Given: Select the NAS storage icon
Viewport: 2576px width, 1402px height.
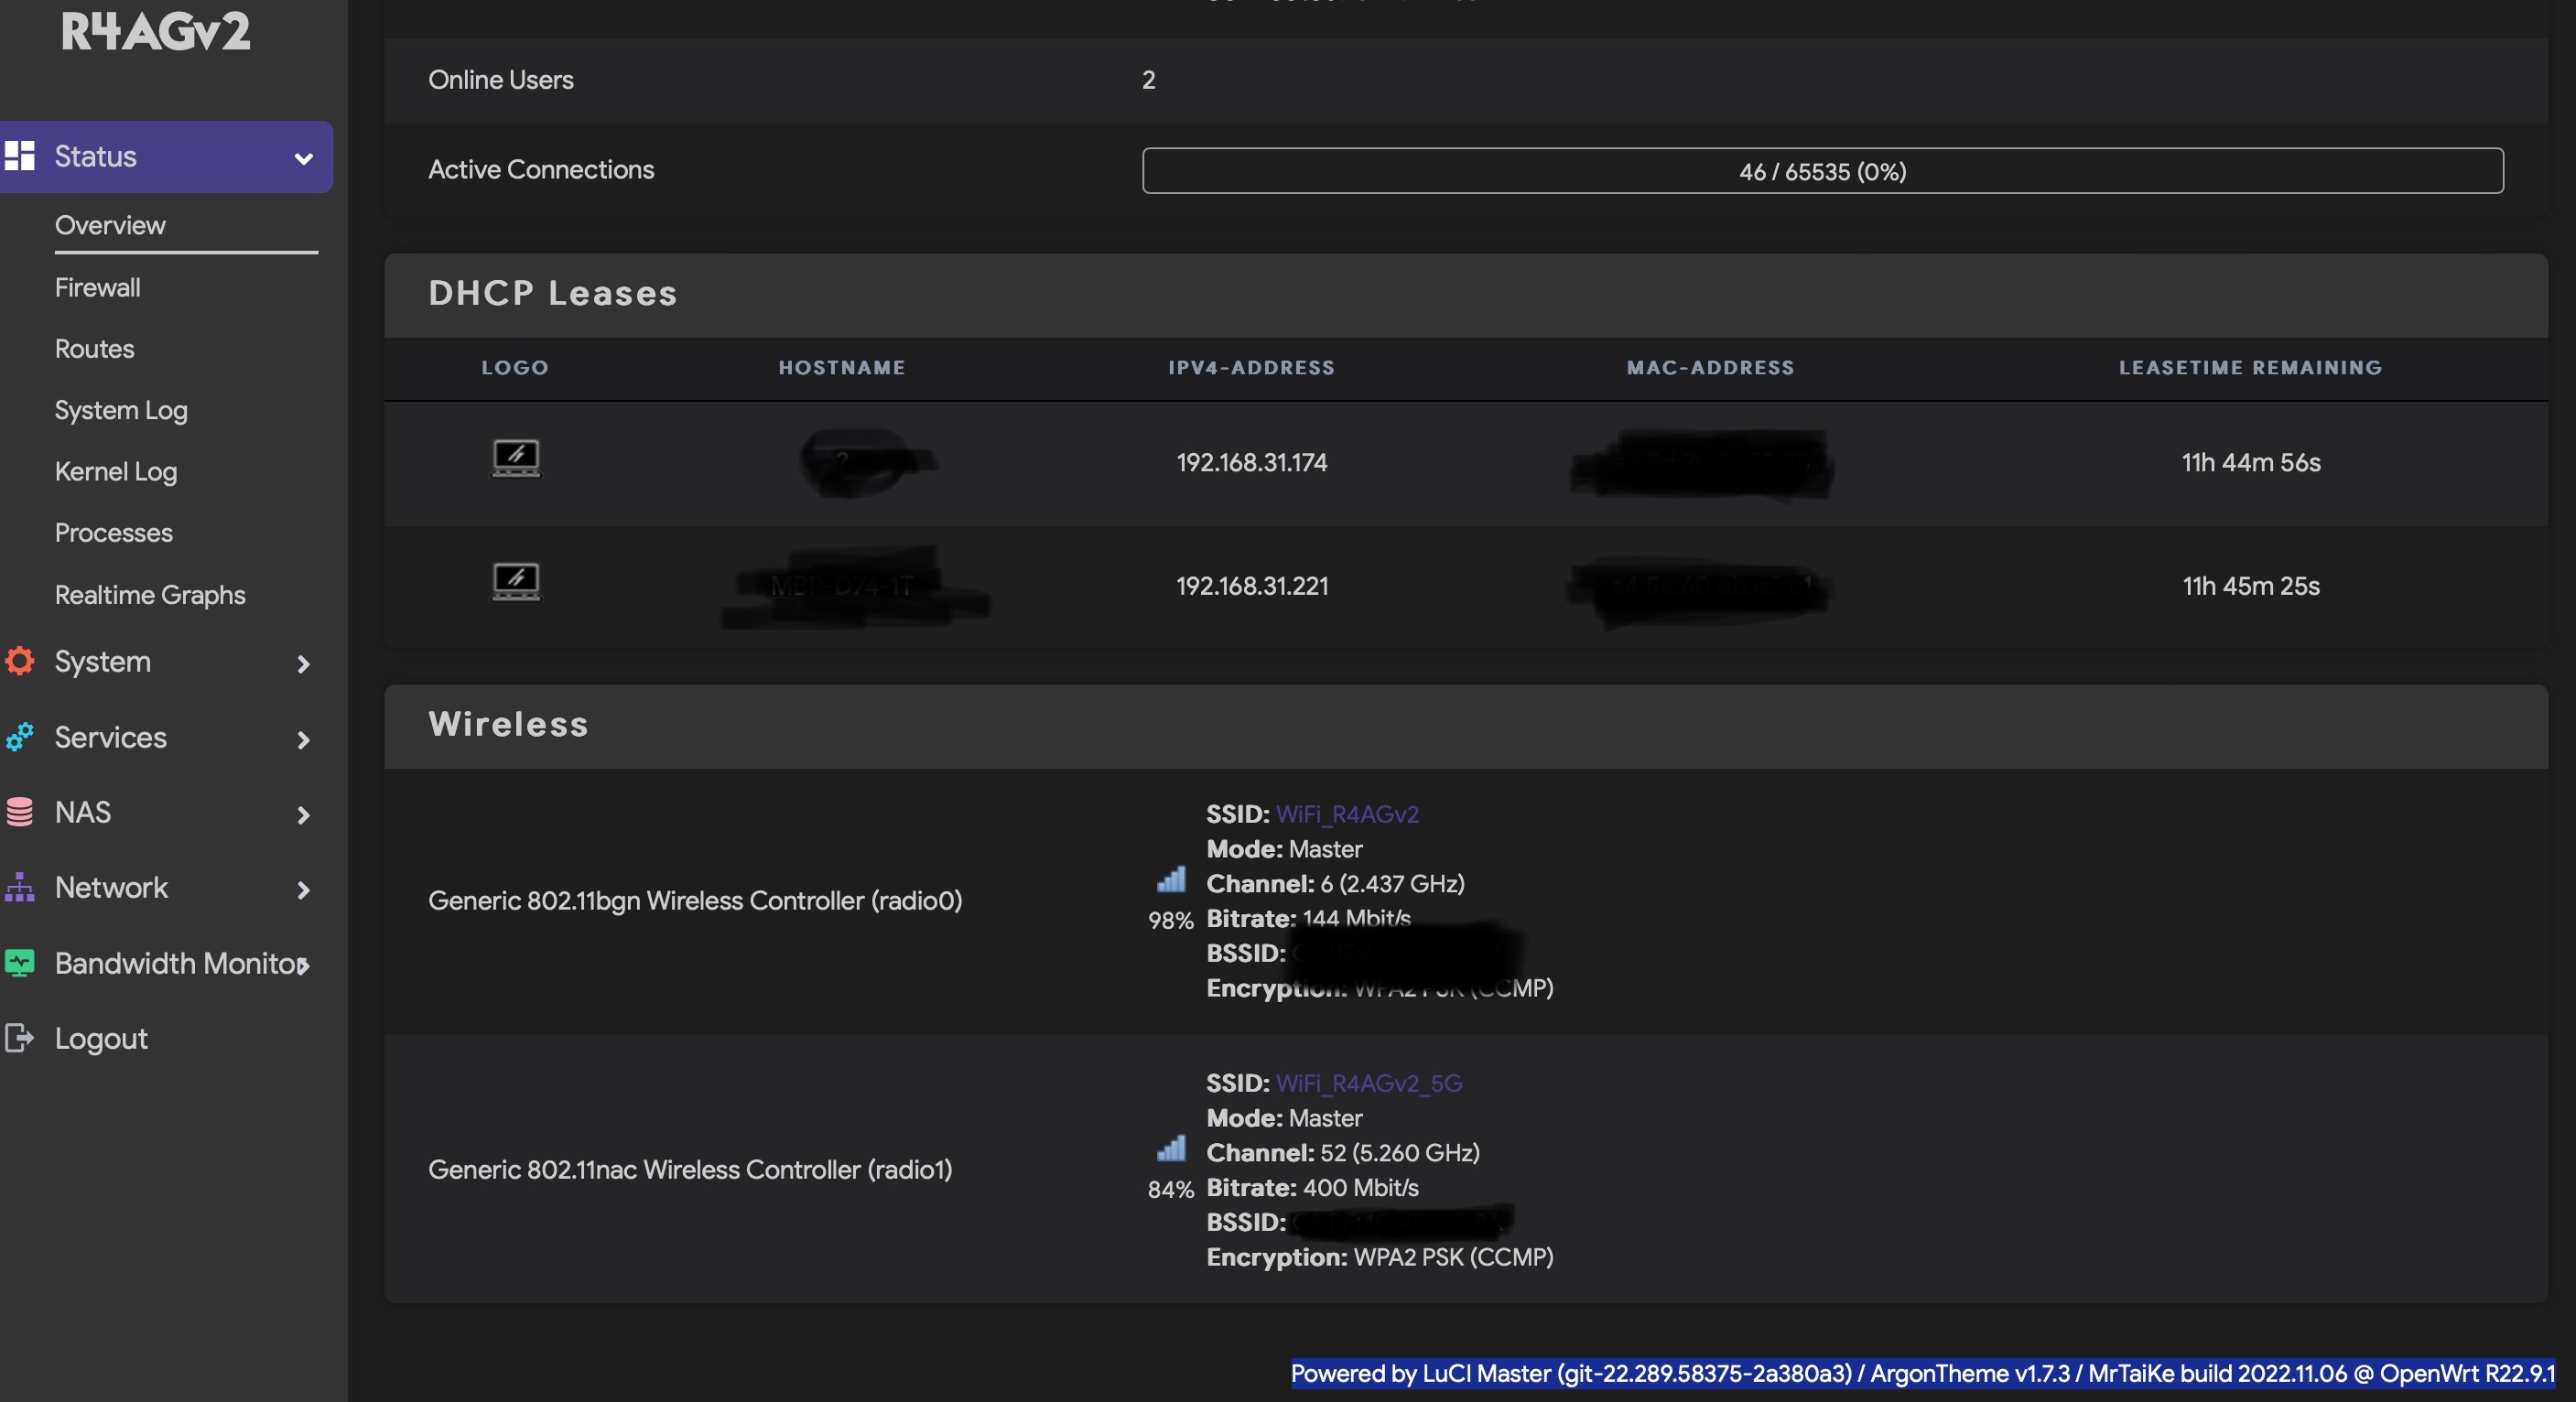Looking at the screenshot, I should 21,812.
